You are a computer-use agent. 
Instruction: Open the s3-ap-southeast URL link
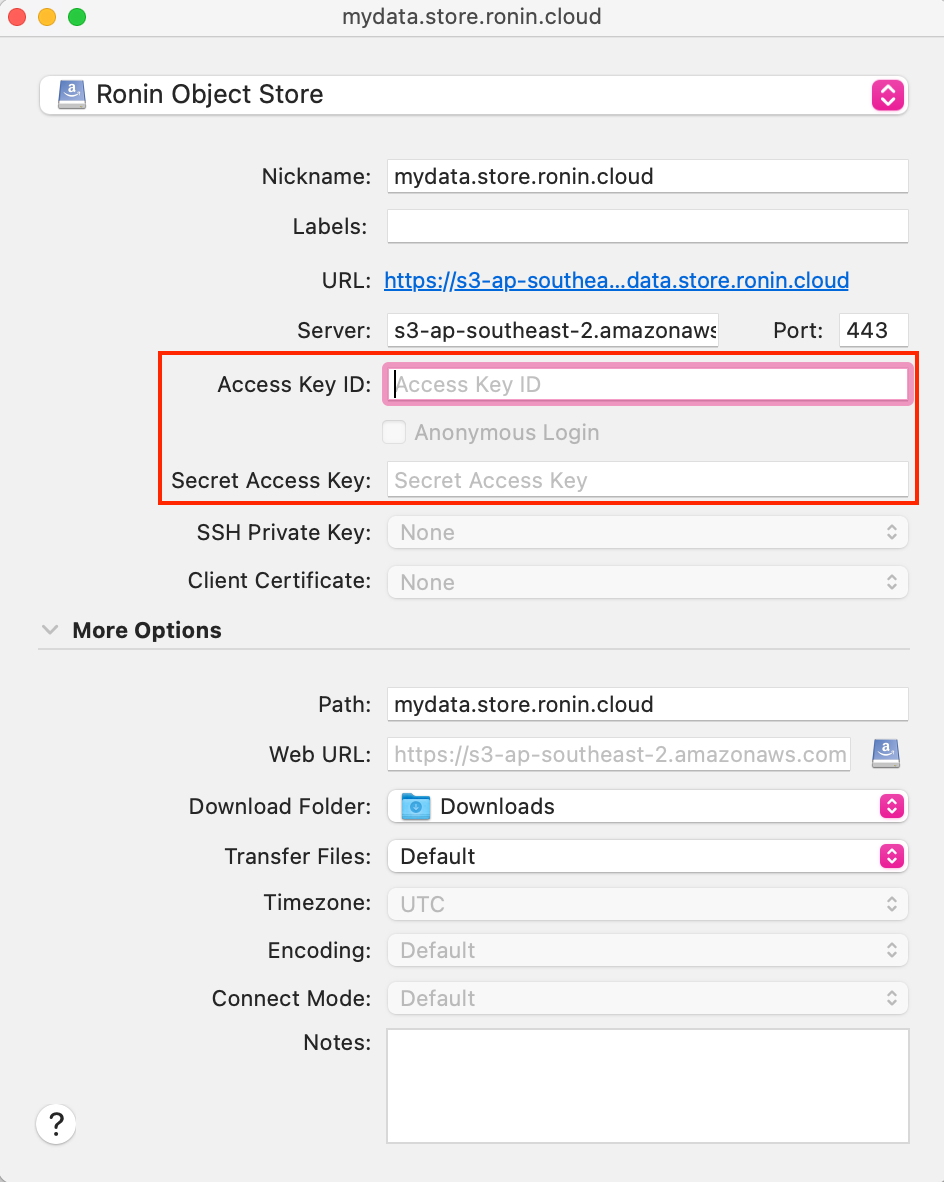(x=617, y=280)
